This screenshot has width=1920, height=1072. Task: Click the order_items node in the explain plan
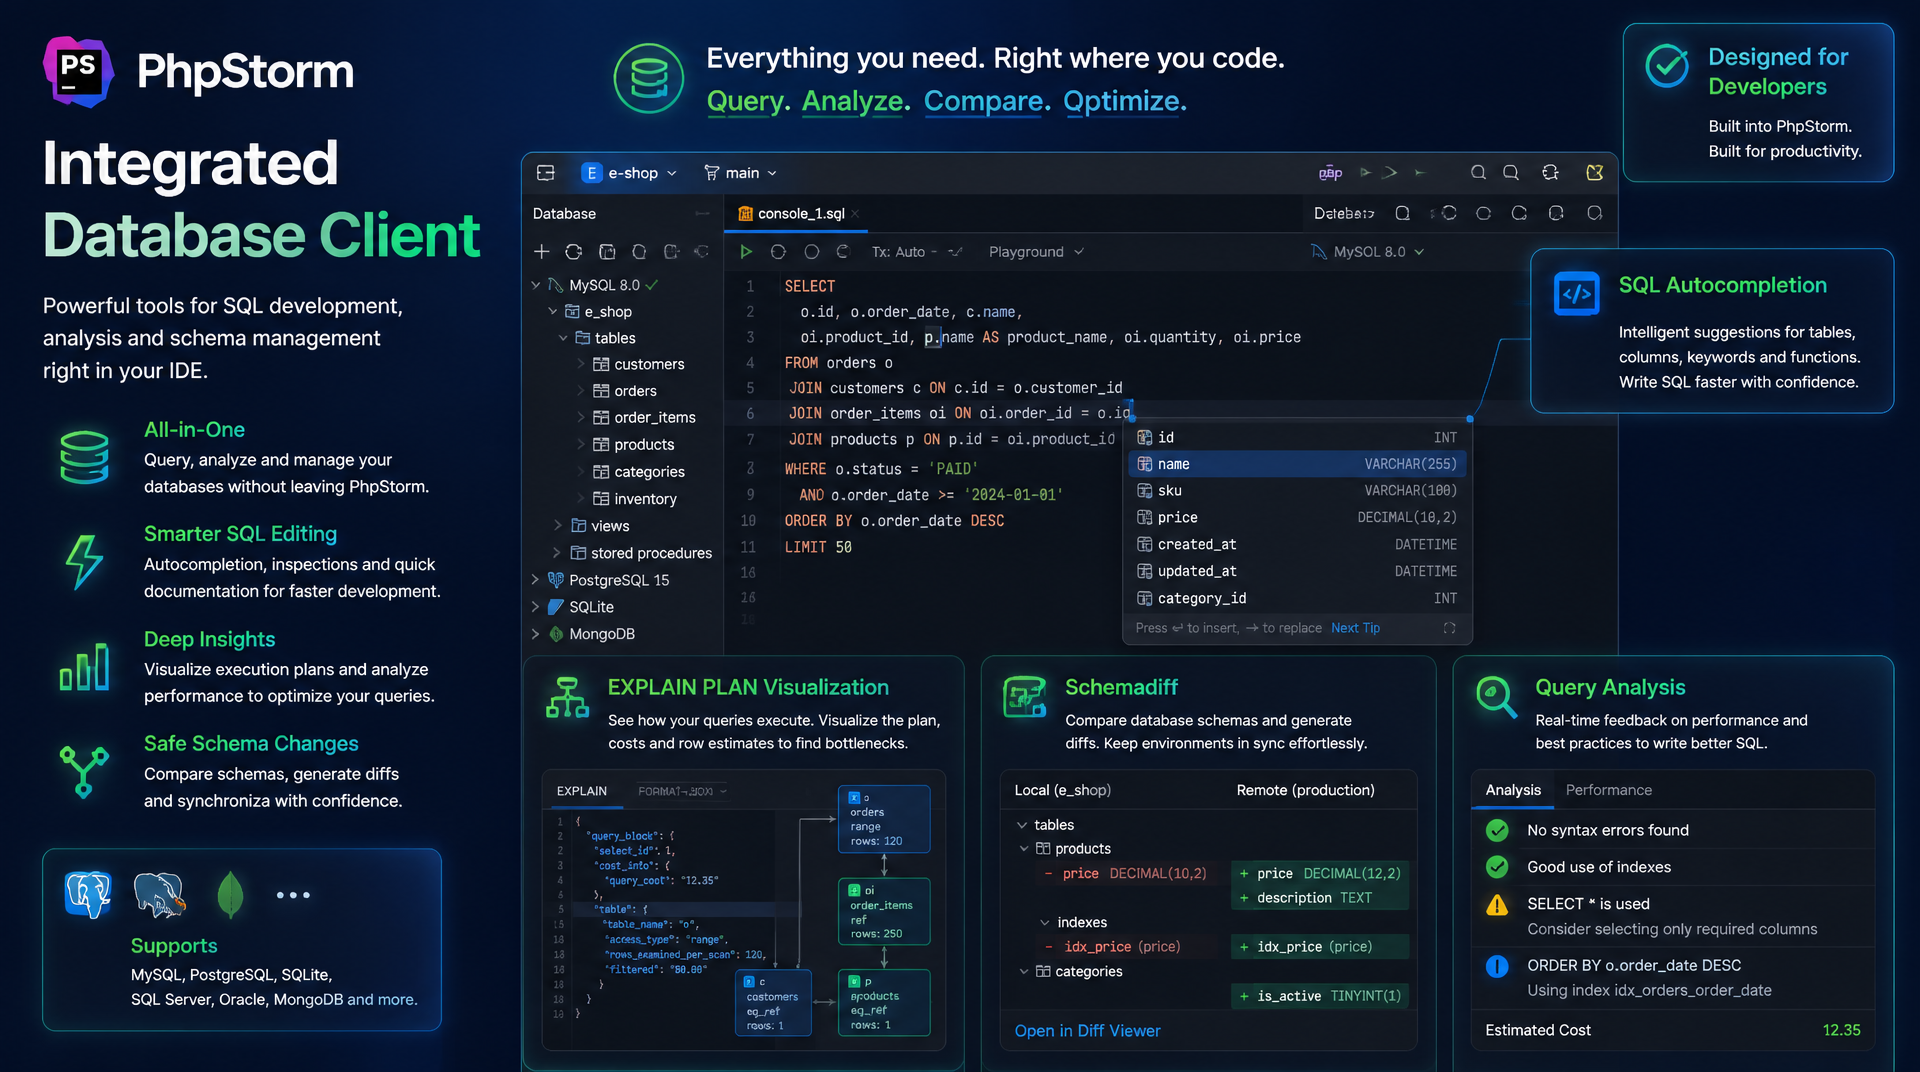(x=884, y=911)
